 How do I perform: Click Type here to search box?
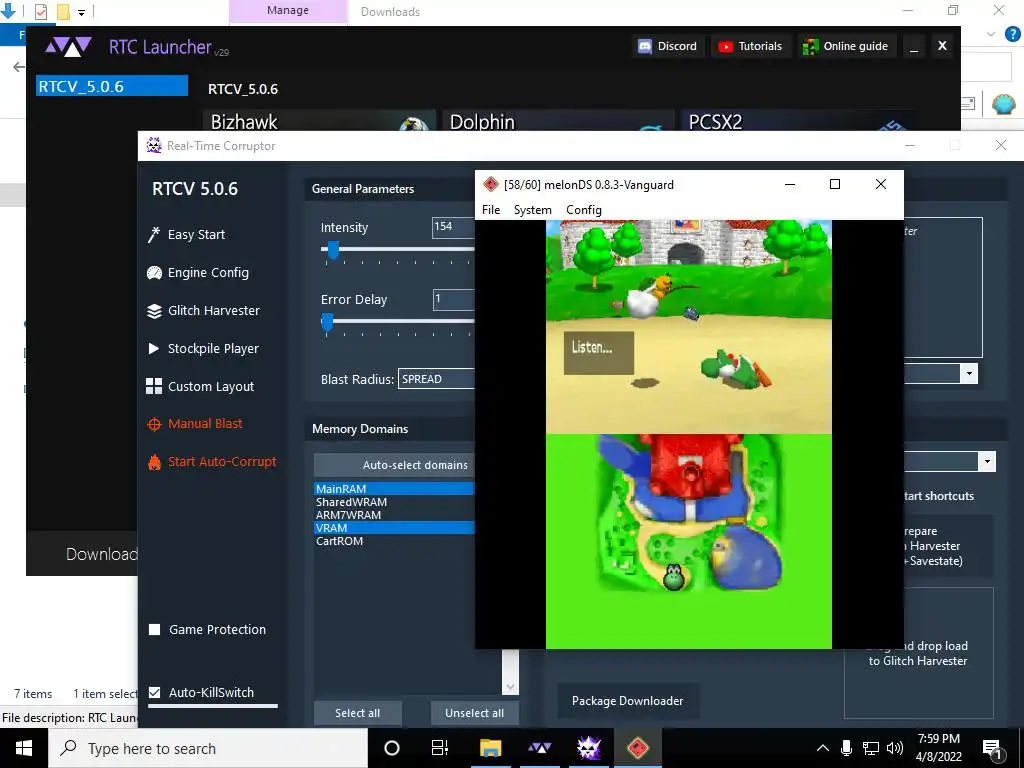[x=208, y=748]
